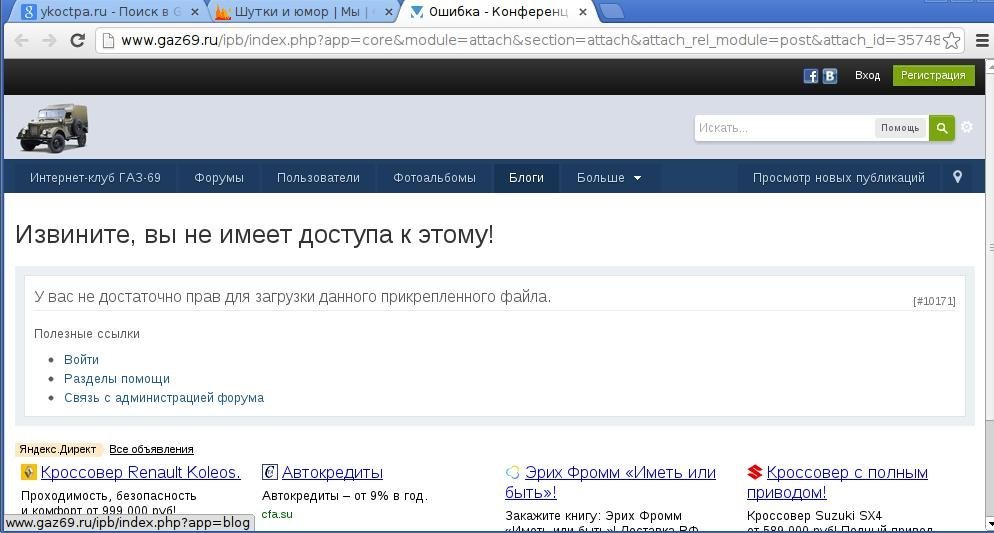Open the Форумы navigation item

tap(219, 178)
